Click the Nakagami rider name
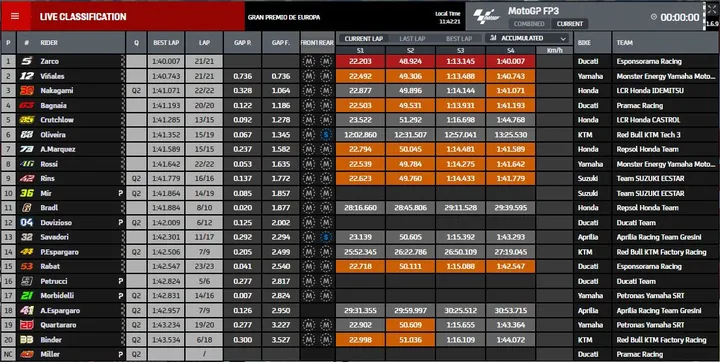The height and width of the screenshot is (362, 720). 56,90
